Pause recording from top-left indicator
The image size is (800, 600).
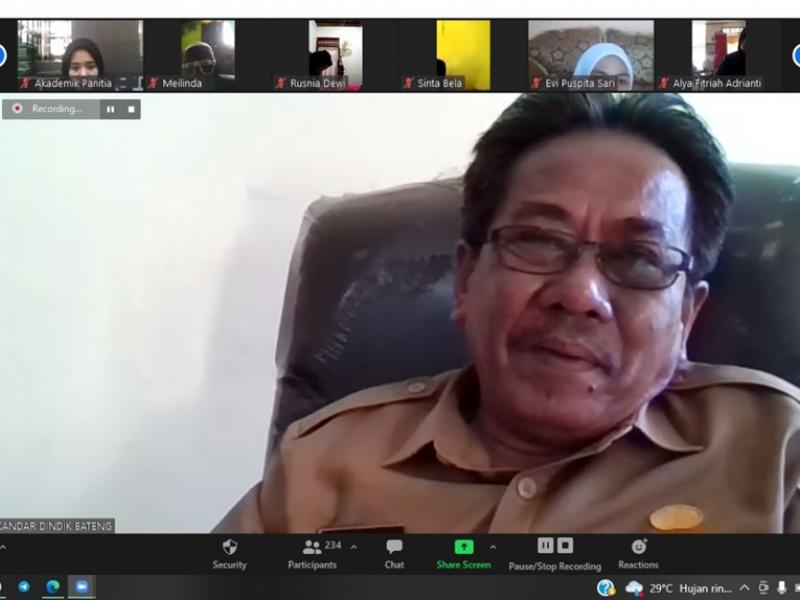click(110, 109)
